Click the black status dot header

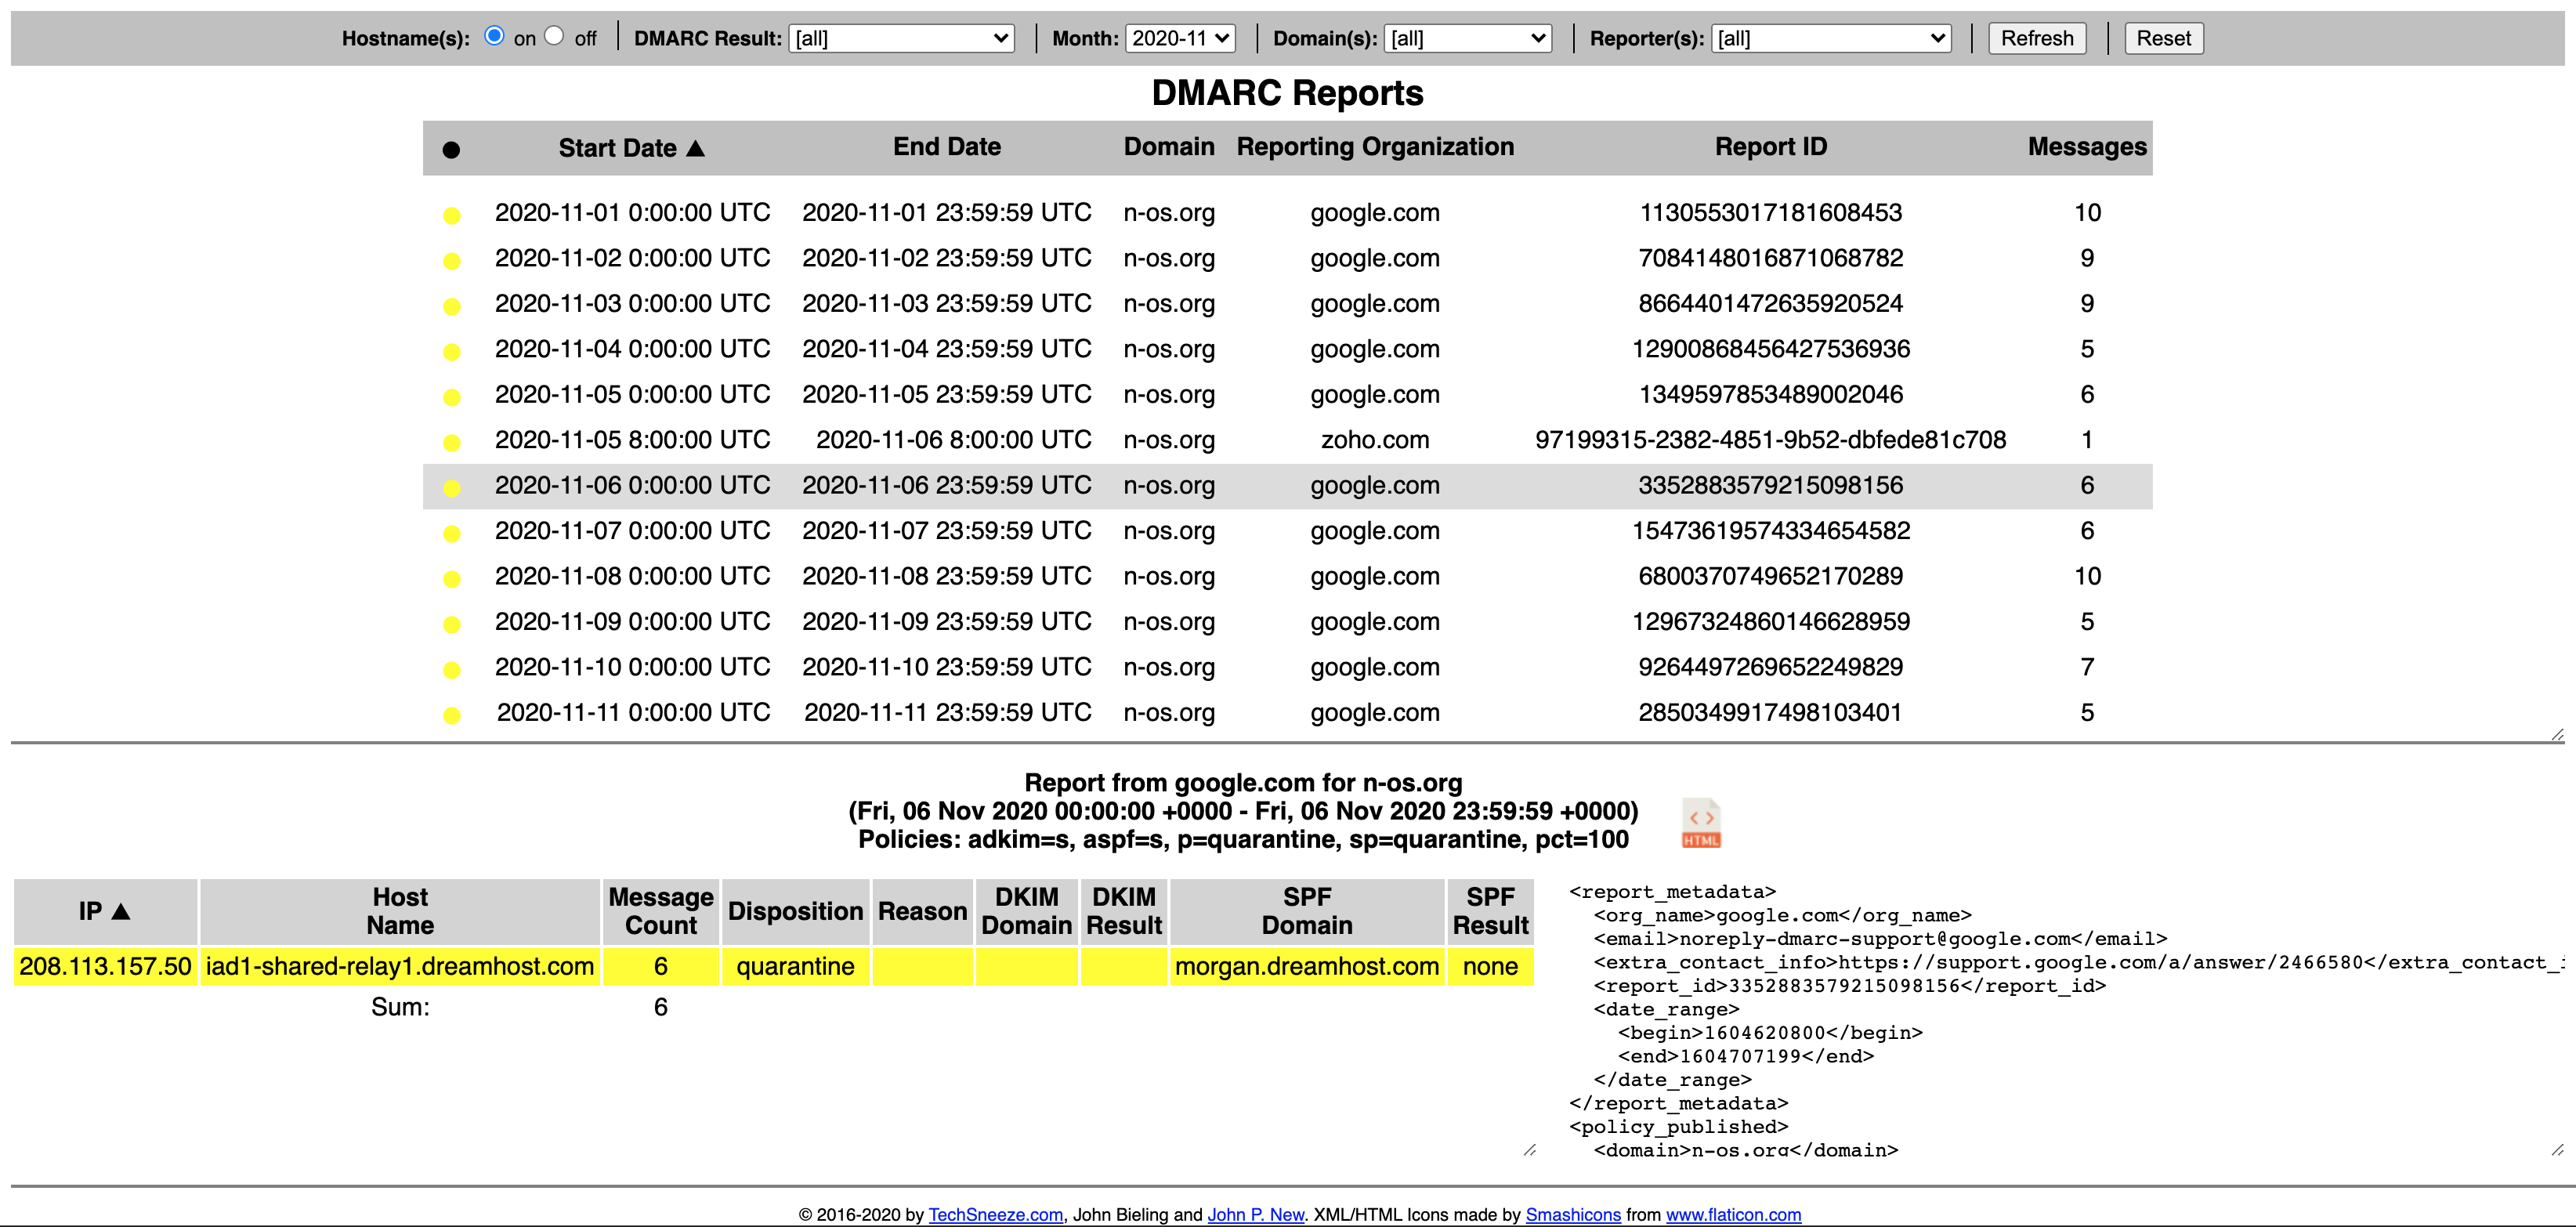[451, 149]
